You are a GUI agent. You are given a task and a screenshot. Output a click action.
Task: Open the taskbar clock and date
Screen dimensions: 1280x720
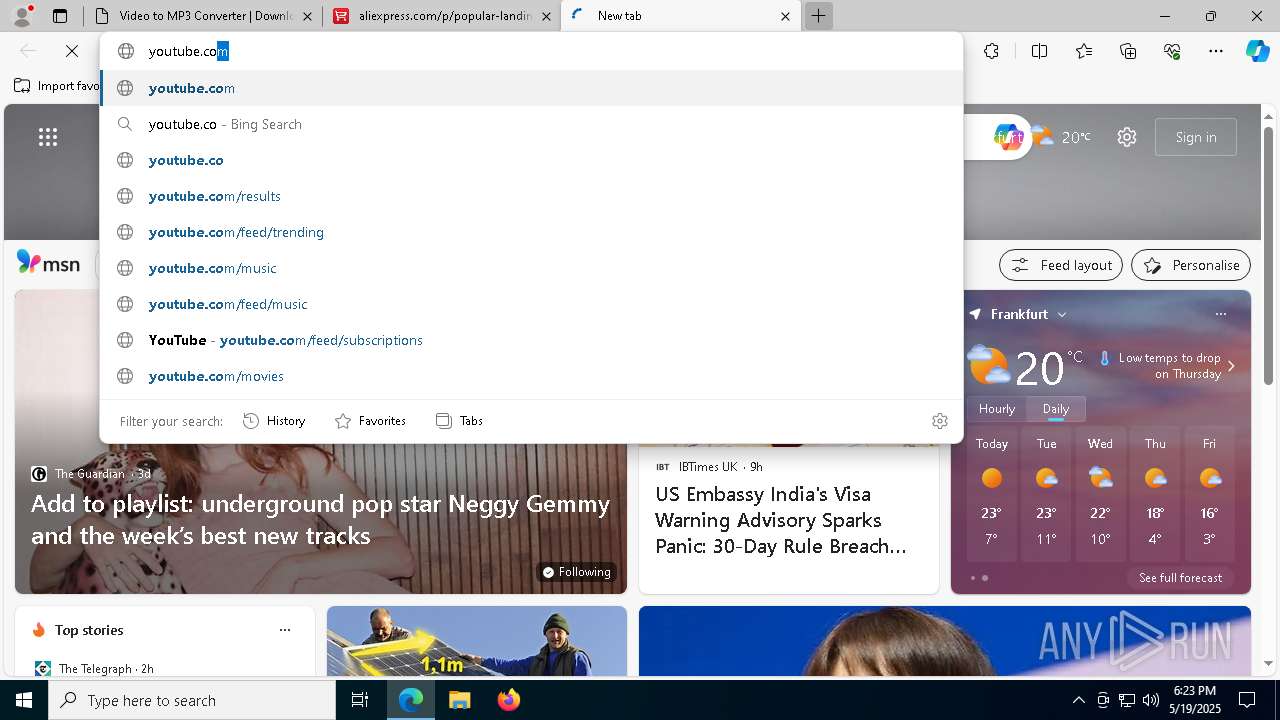click(x=1194, y=700)
